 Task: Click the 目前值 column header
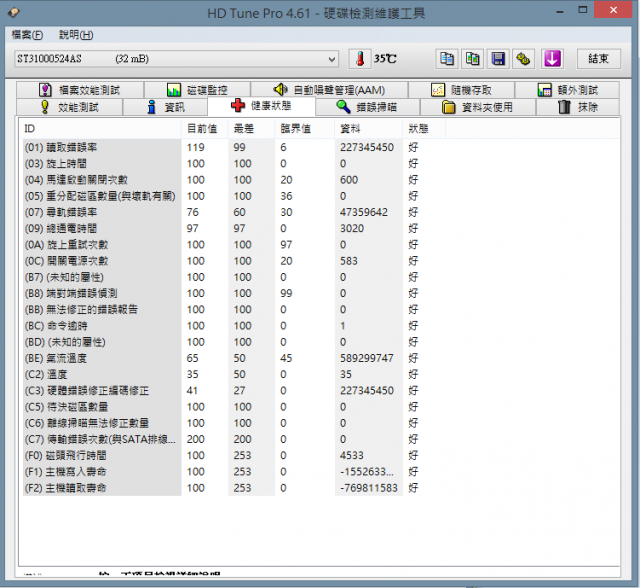click(x=204, y=129)
